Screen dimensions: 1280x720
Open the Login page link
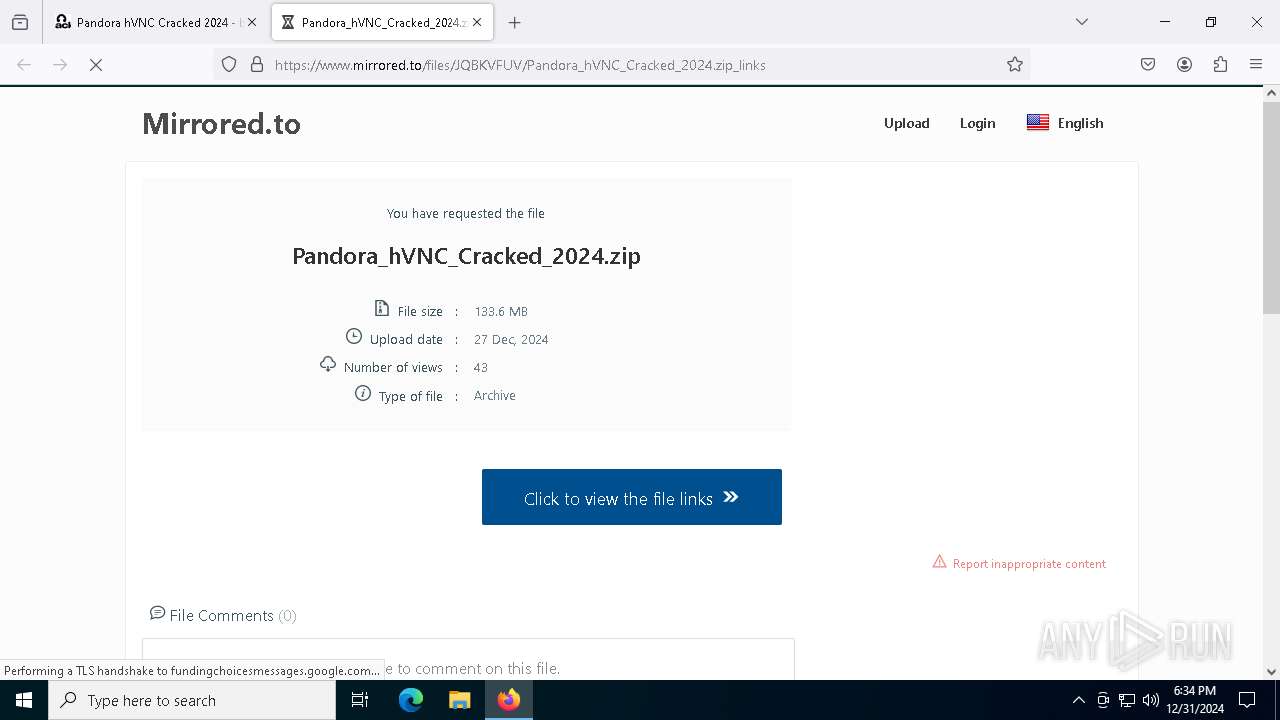[x=977, y=123]
